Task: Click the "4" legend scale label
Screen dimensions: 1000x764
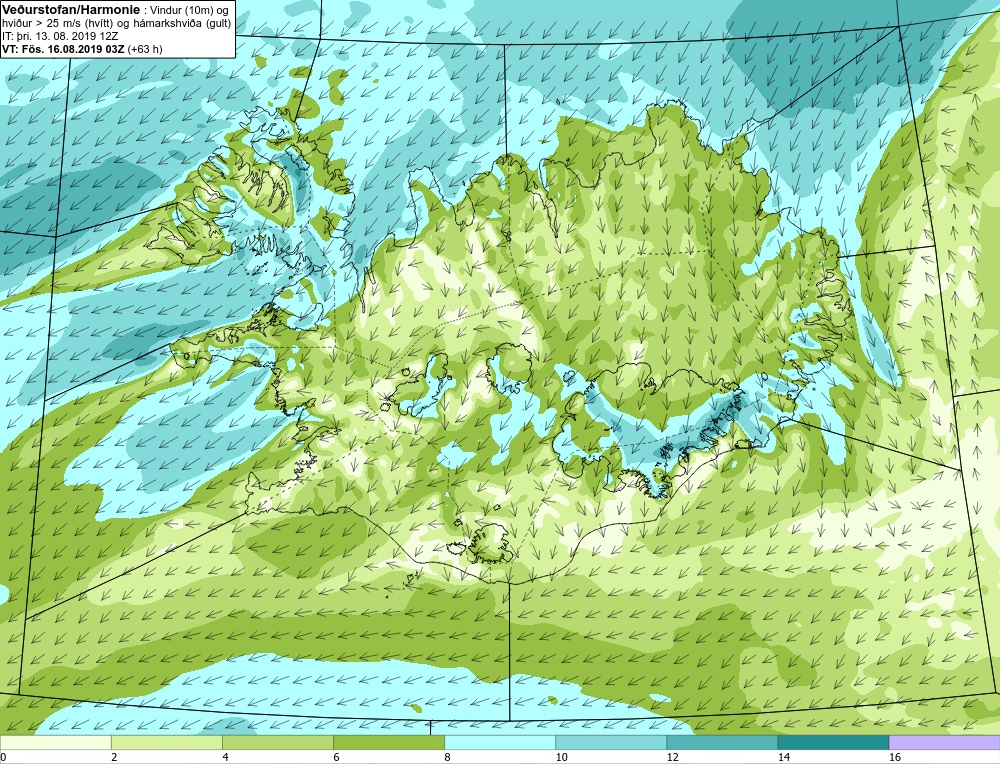Action: pos(225,757)
